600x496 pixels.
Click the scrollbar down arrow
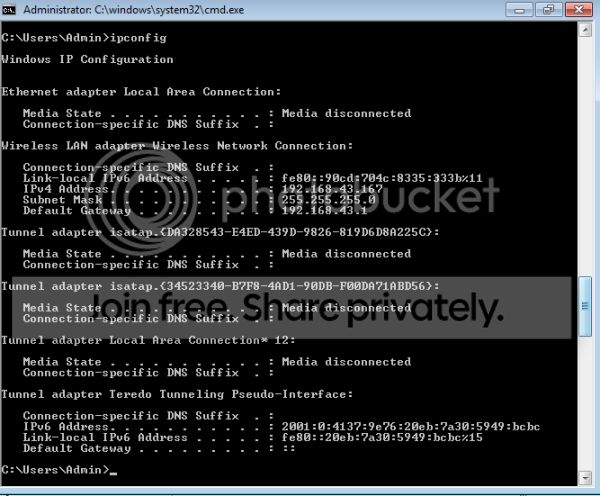tap(585, 478)
